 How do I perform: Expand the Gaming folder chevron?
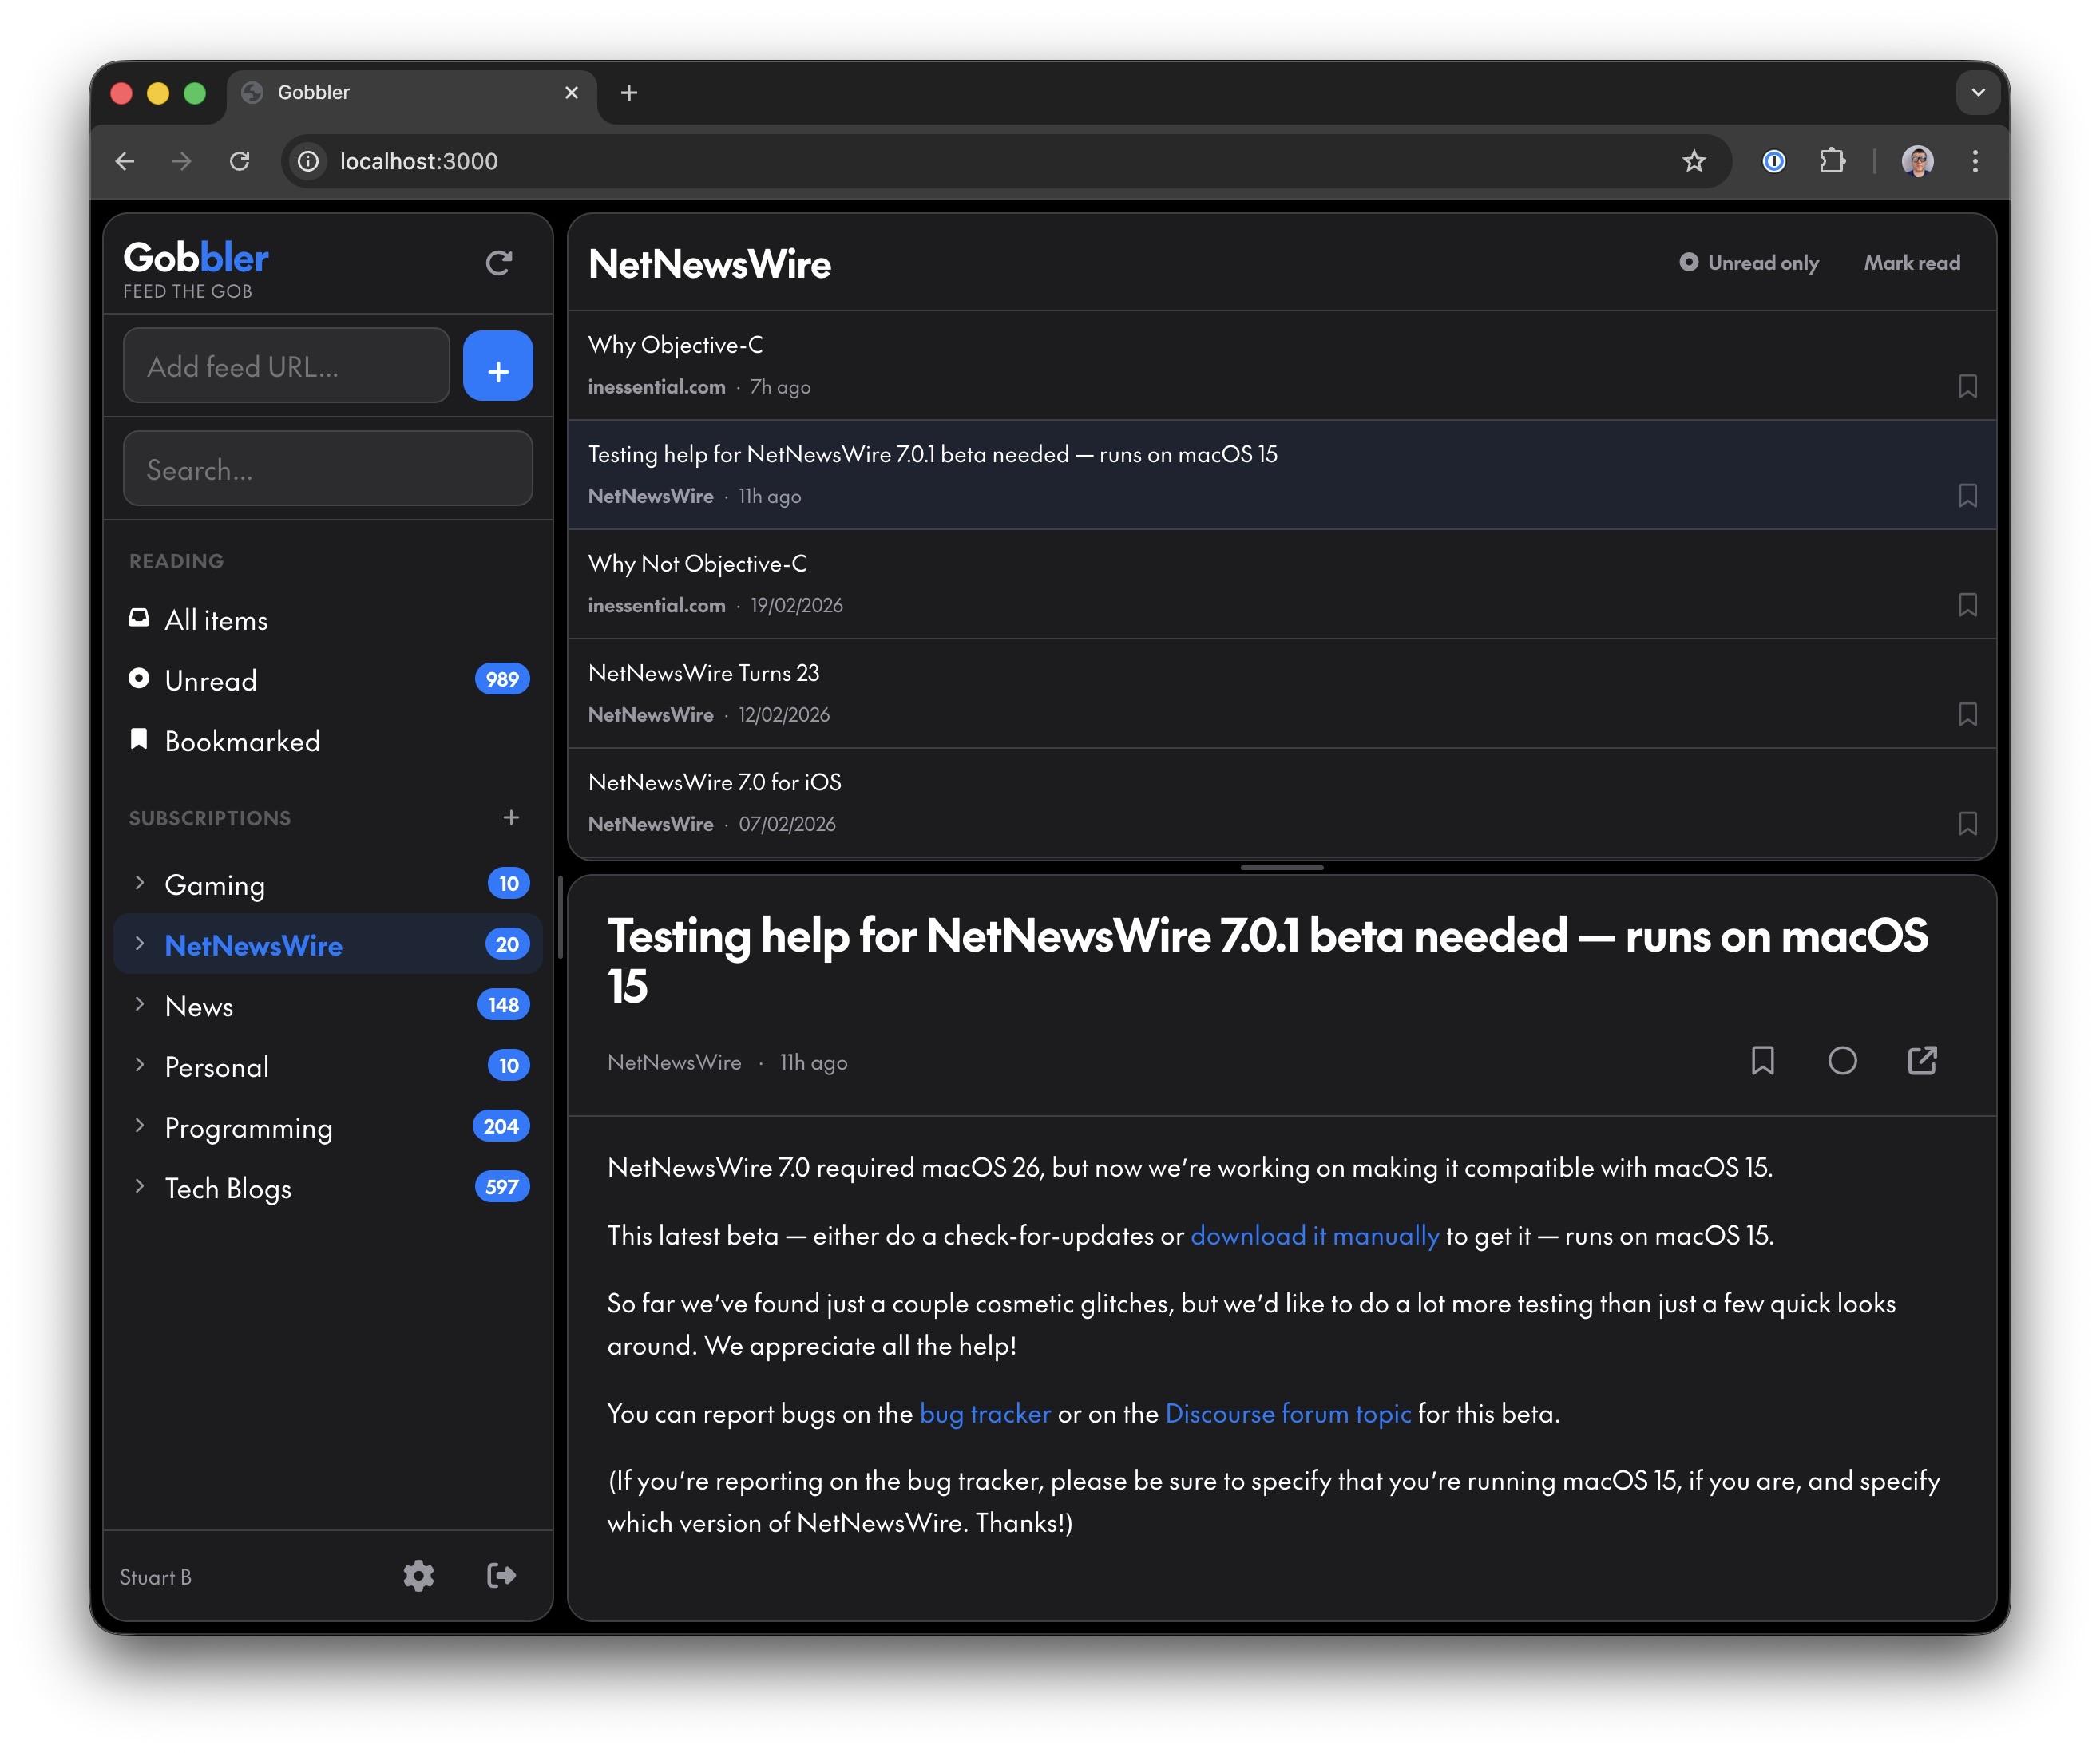pos(140,883)
